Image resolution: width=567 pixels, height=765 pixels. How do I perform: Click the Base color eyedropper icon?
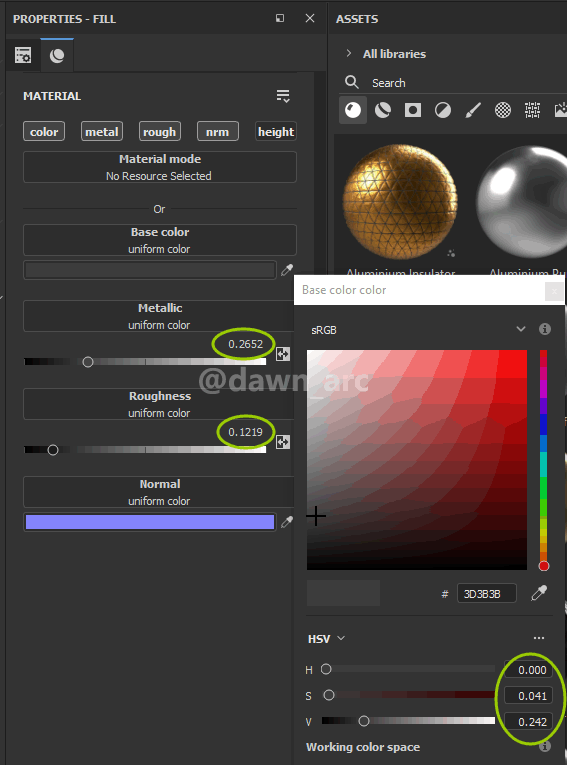pyautogui.click(x=287, y=270)
